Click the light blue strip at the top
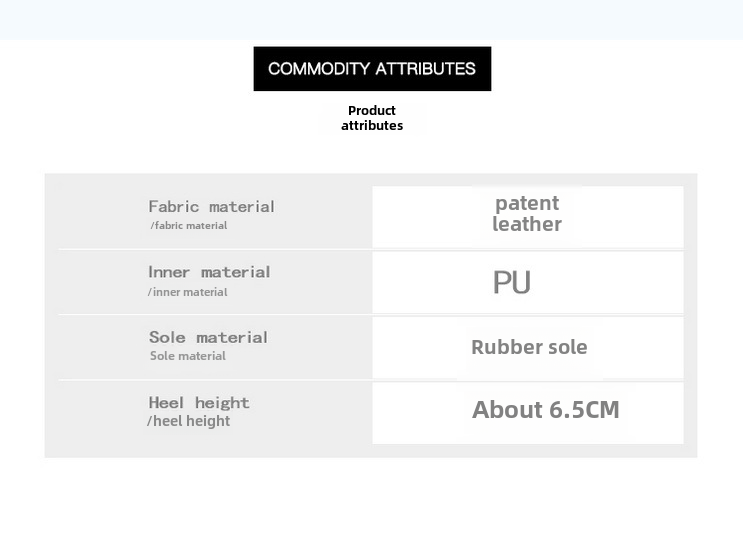The width and height of the screenshot is (743, 538). point(371,19)
